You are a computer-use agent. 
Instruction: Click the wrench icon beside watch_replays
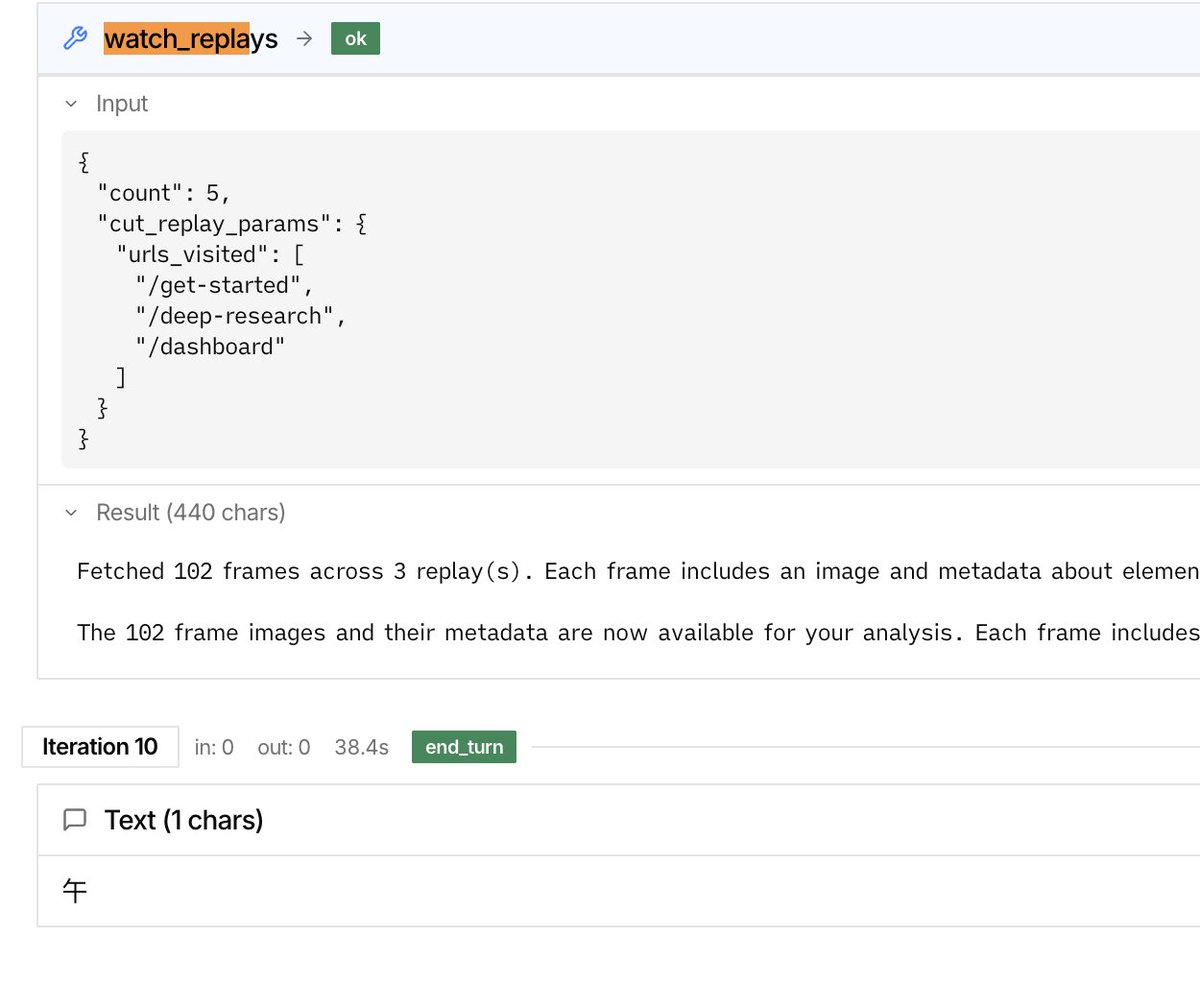tap(75, 39)
